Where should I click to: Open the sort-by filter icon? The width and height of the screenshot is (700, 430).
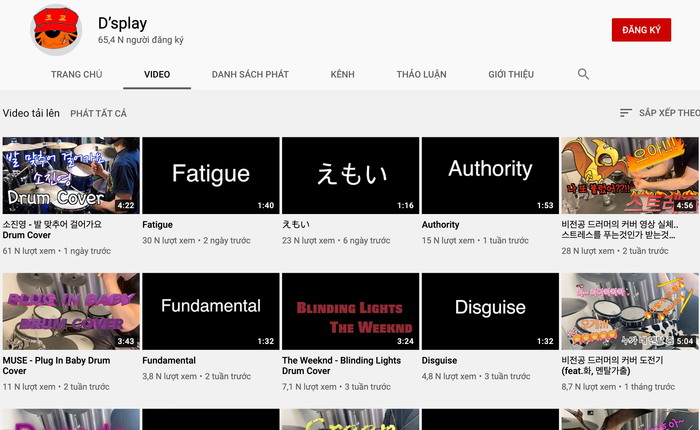[626, 113]
